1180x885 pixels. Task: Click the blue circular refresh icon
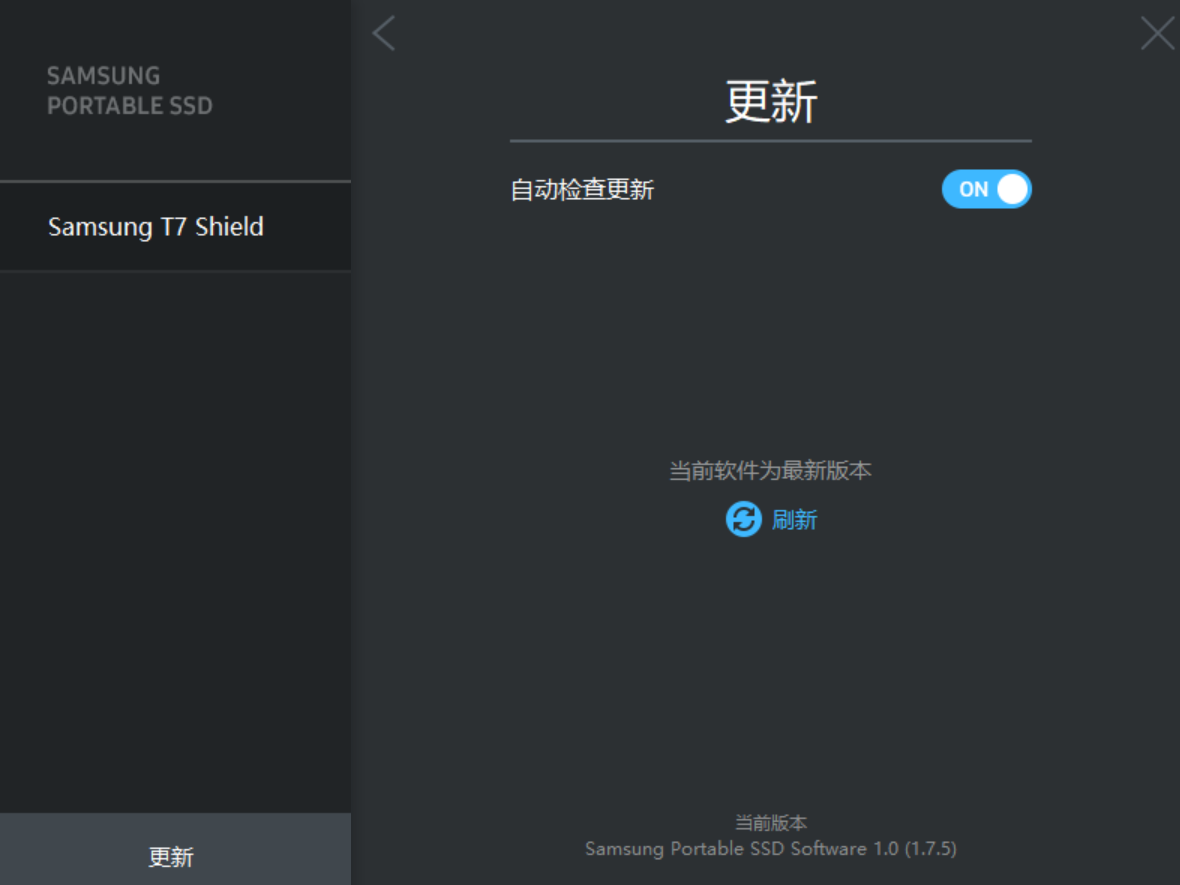click(x=744, y=519)
